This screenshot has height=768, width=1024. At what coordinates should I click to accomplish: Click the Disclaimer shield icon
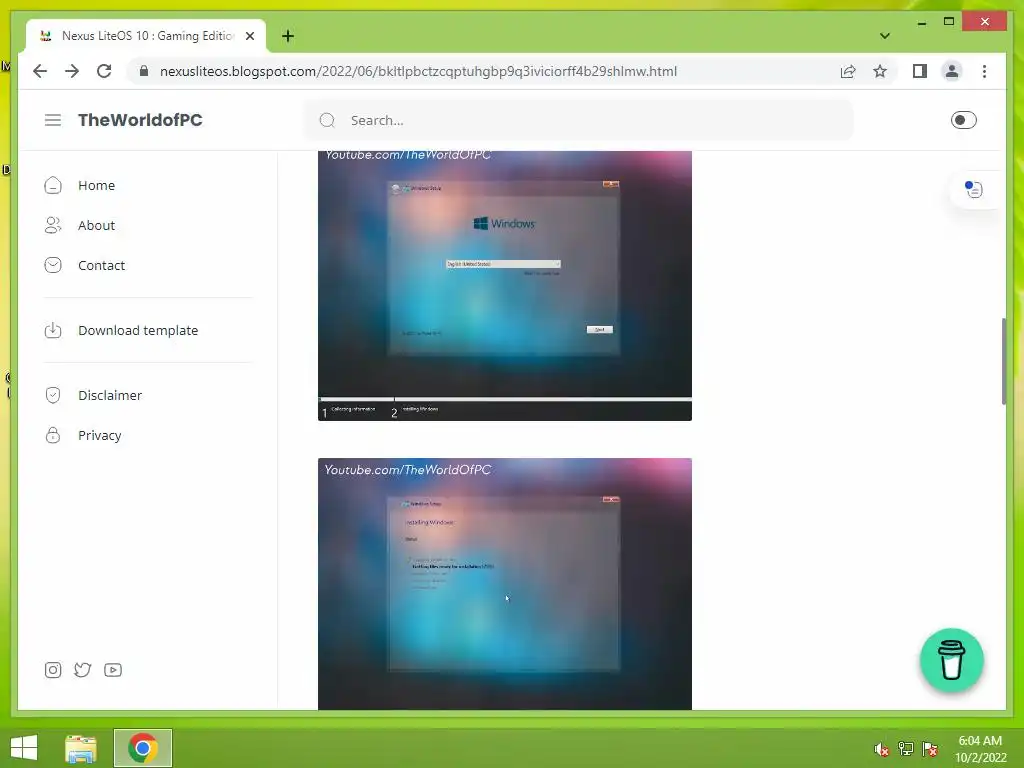[x=53, y=395]
